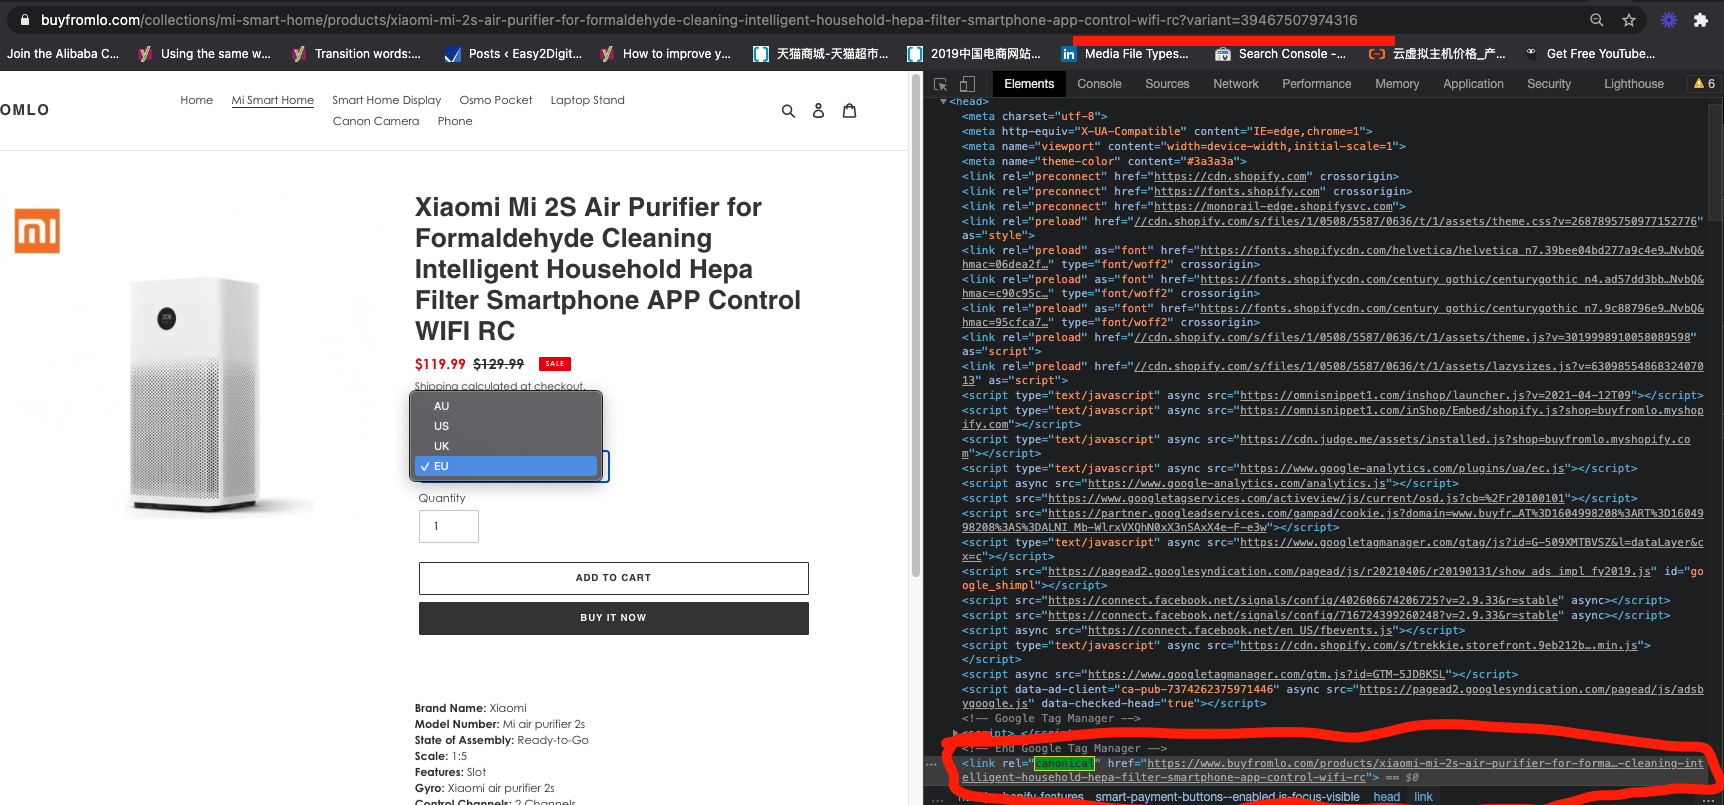Click the site search magnifier icon
Screen dimensions: 1724x805
coord(788,111)
